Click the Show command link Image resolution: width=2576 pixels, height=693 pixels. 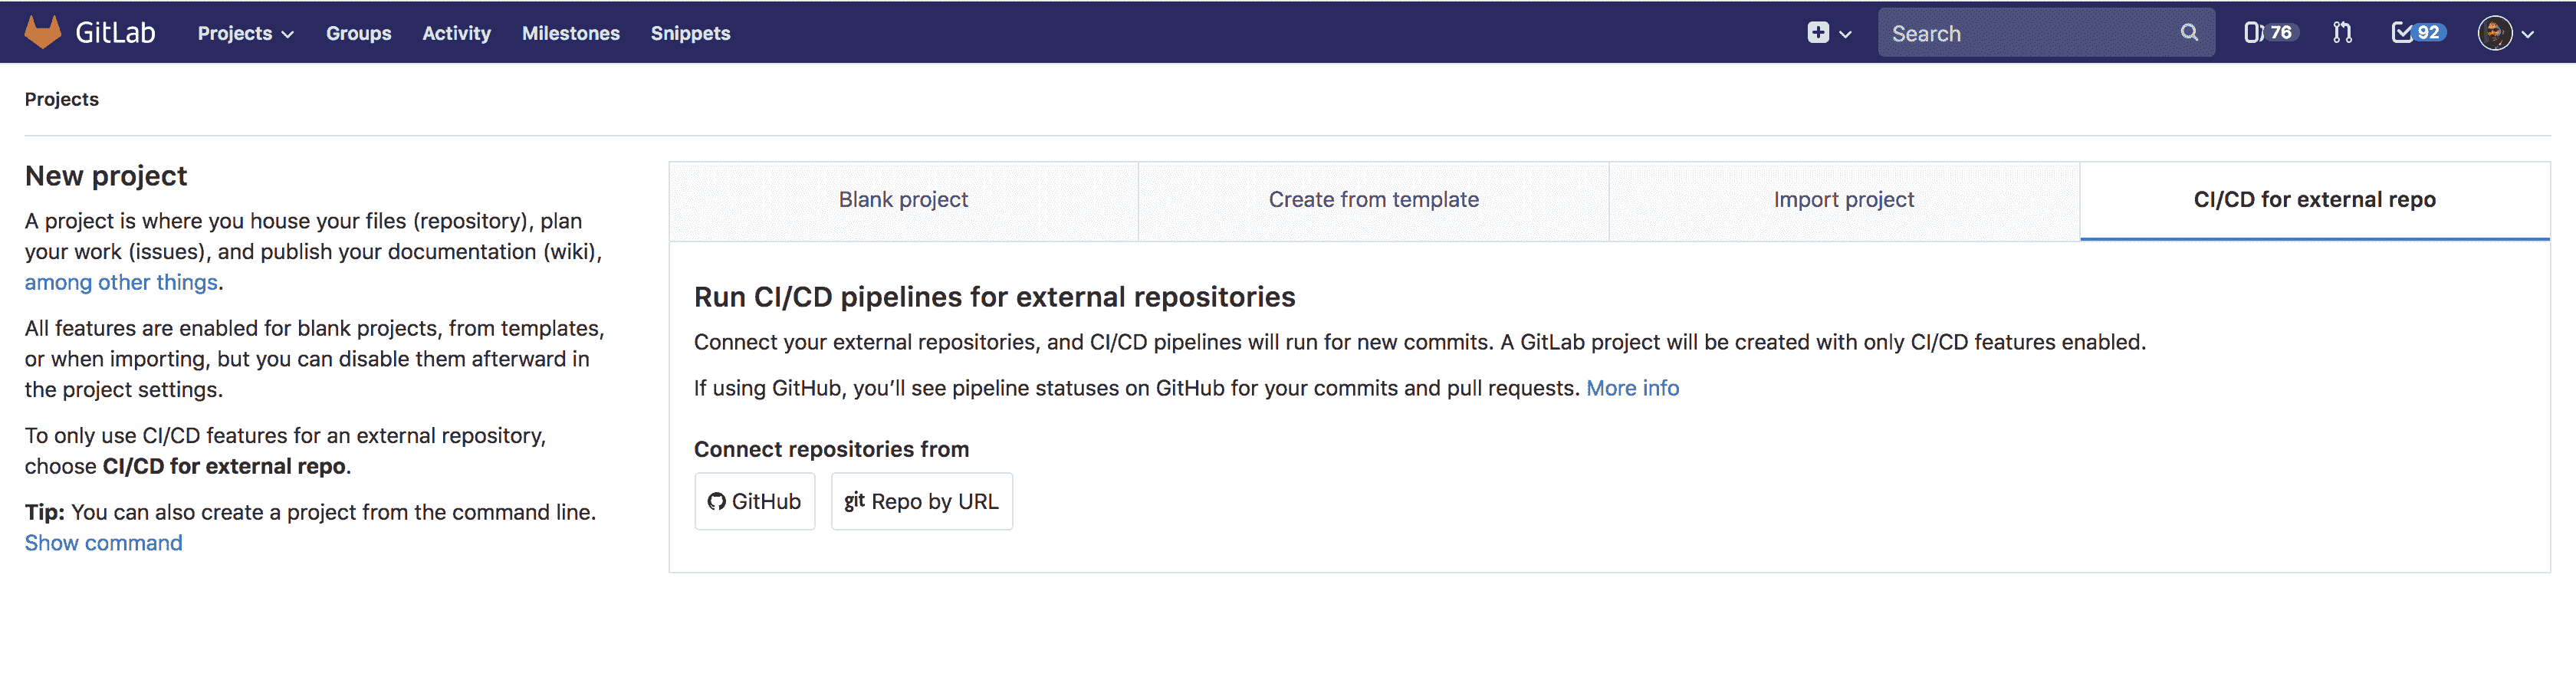[103, 543]
